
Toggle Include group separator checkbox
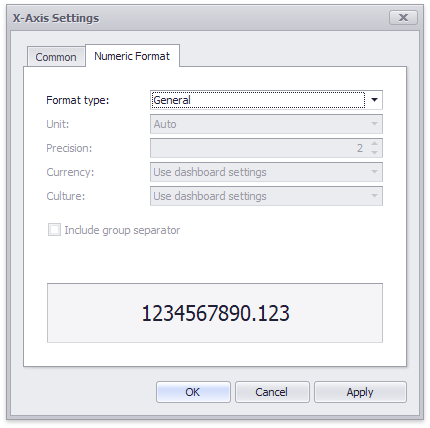54,230
